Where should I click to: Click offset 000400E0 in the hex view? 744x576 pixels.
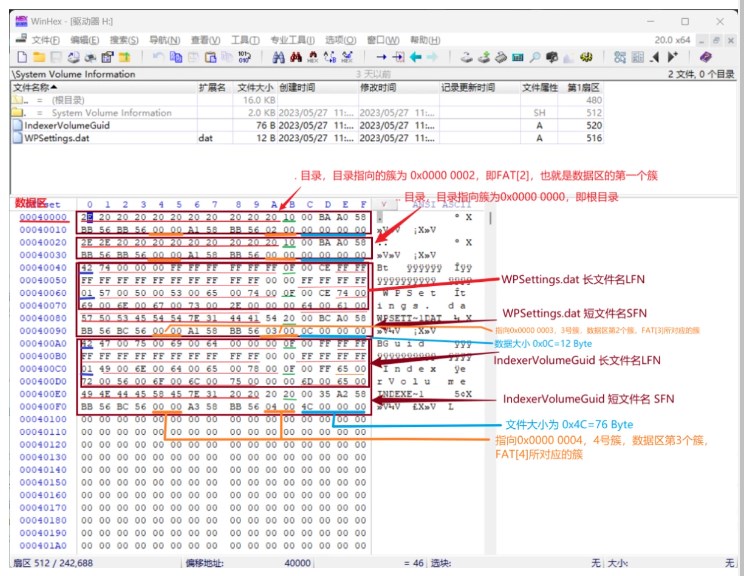[43, 394]
